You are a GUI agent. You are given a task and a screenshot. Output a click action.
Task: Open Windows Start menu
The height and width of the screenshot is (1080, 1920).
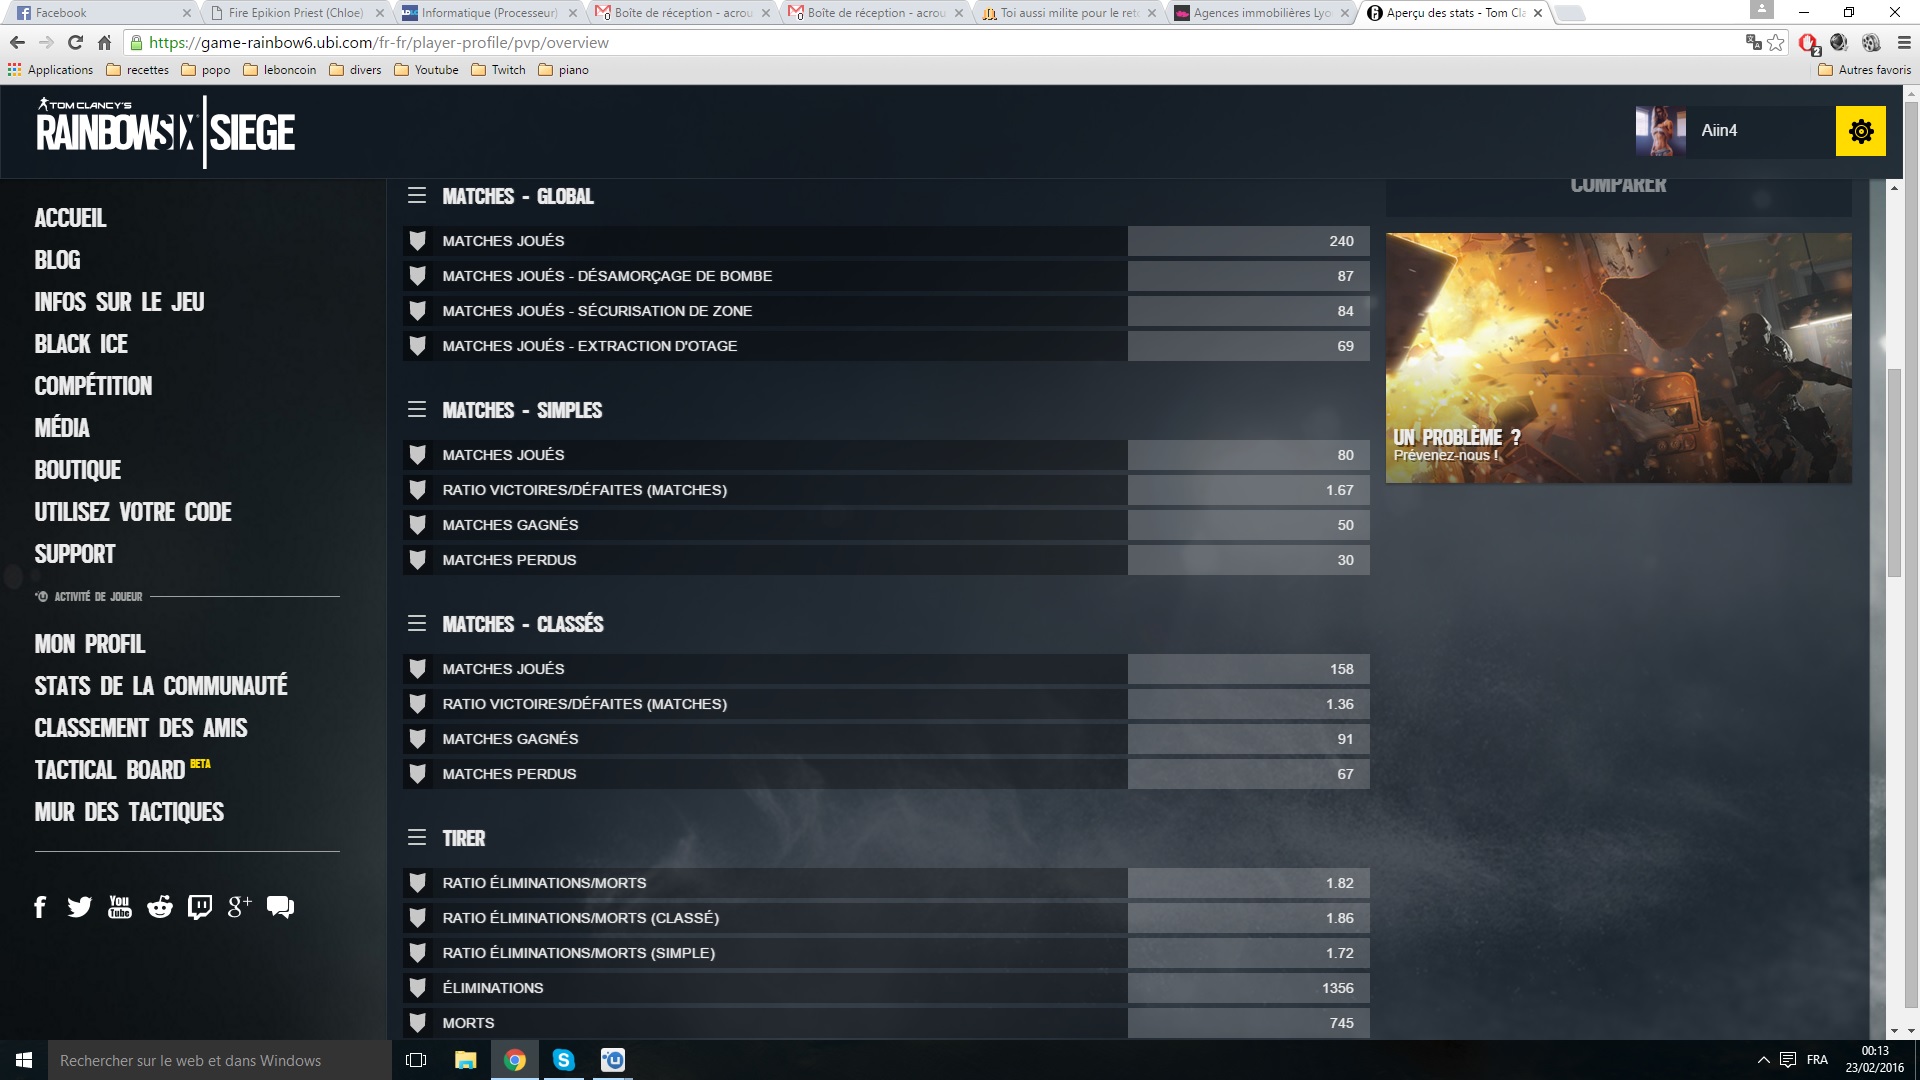tap(24, 1060)
